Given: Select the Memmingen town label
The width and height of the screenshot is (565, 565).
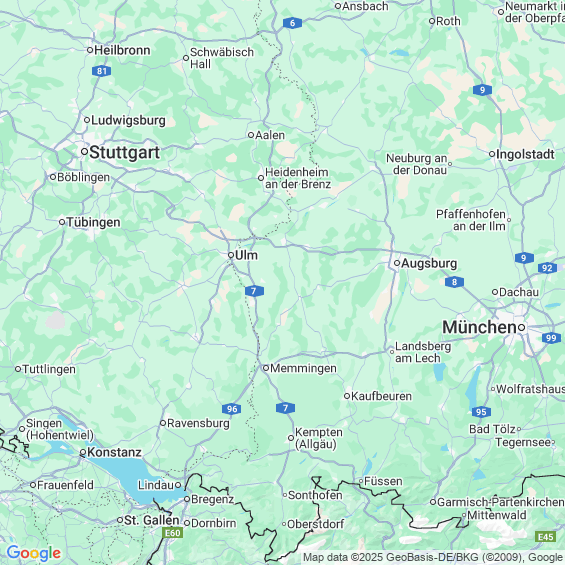Looking at the screenshot, I should (303, 368).
